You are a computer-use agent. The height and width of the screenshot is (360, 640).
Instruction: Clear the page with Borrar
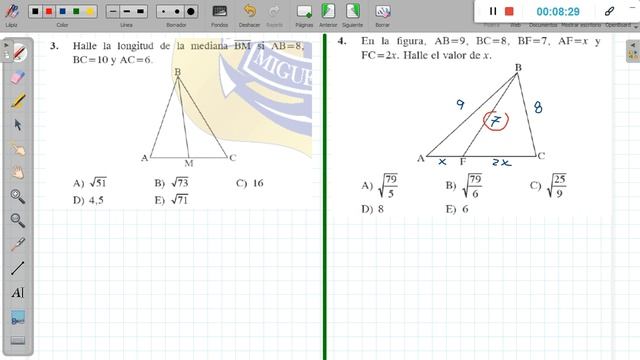382,11
